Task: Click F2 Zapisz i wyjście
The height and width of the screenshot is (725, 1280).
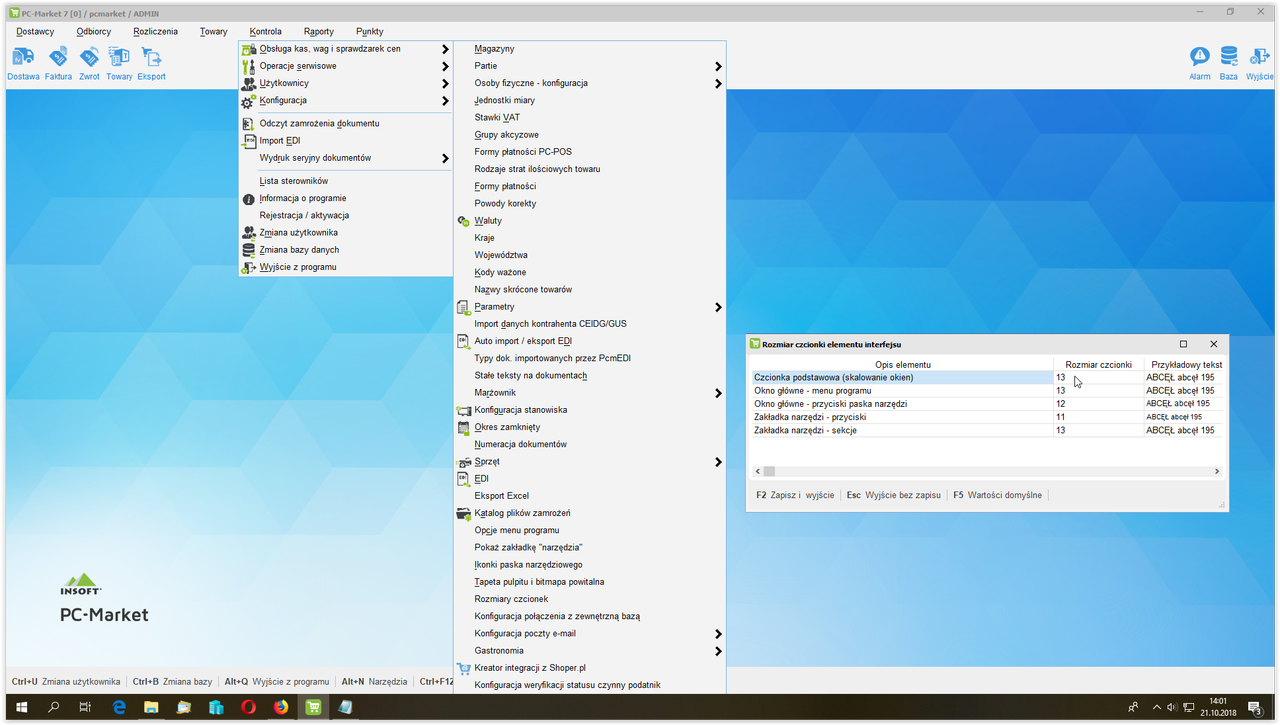Action: [x=795, y=495]
